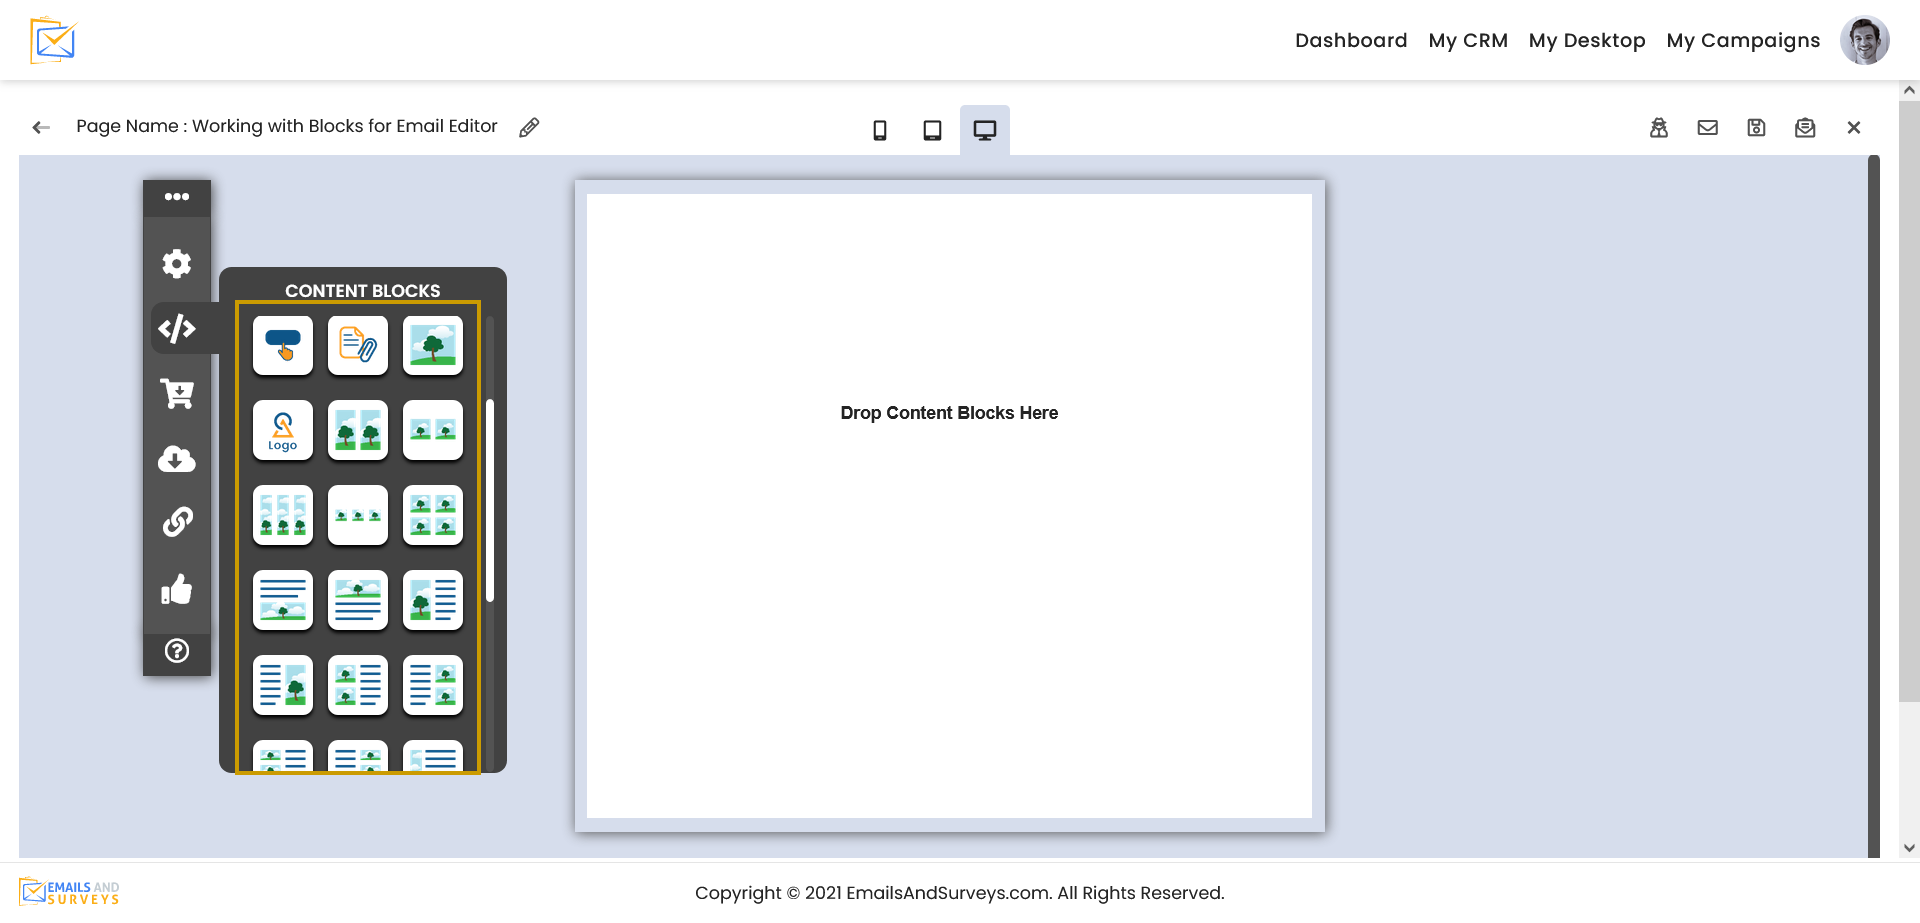Toggle mobile preview mode
Screen dimensions: 1920x923
(x=880, y=129)
